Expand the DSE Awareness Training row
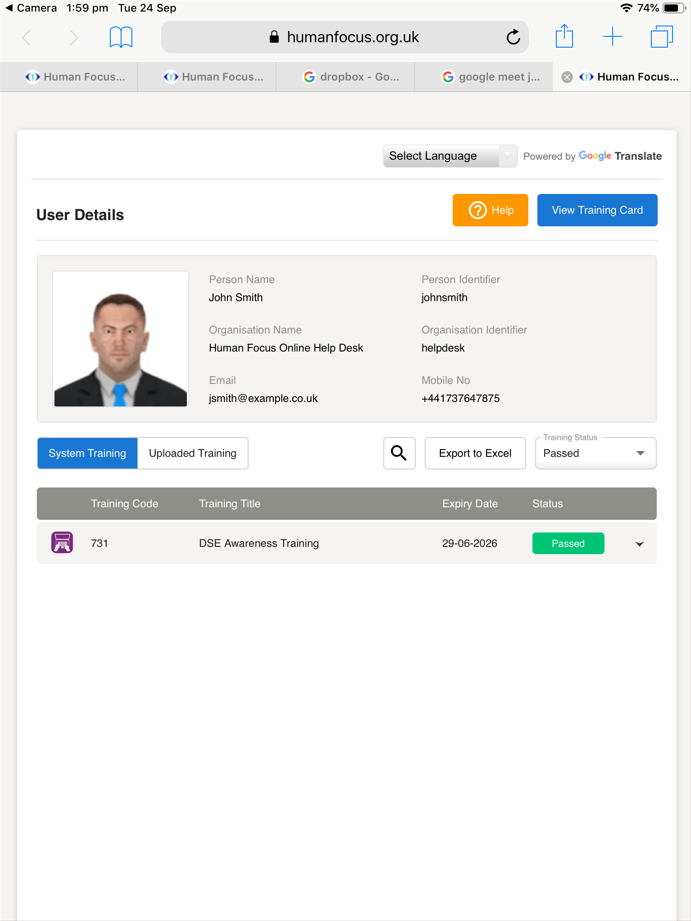Image resolution: width=691 pixels, height=921 pixels. 639,544
